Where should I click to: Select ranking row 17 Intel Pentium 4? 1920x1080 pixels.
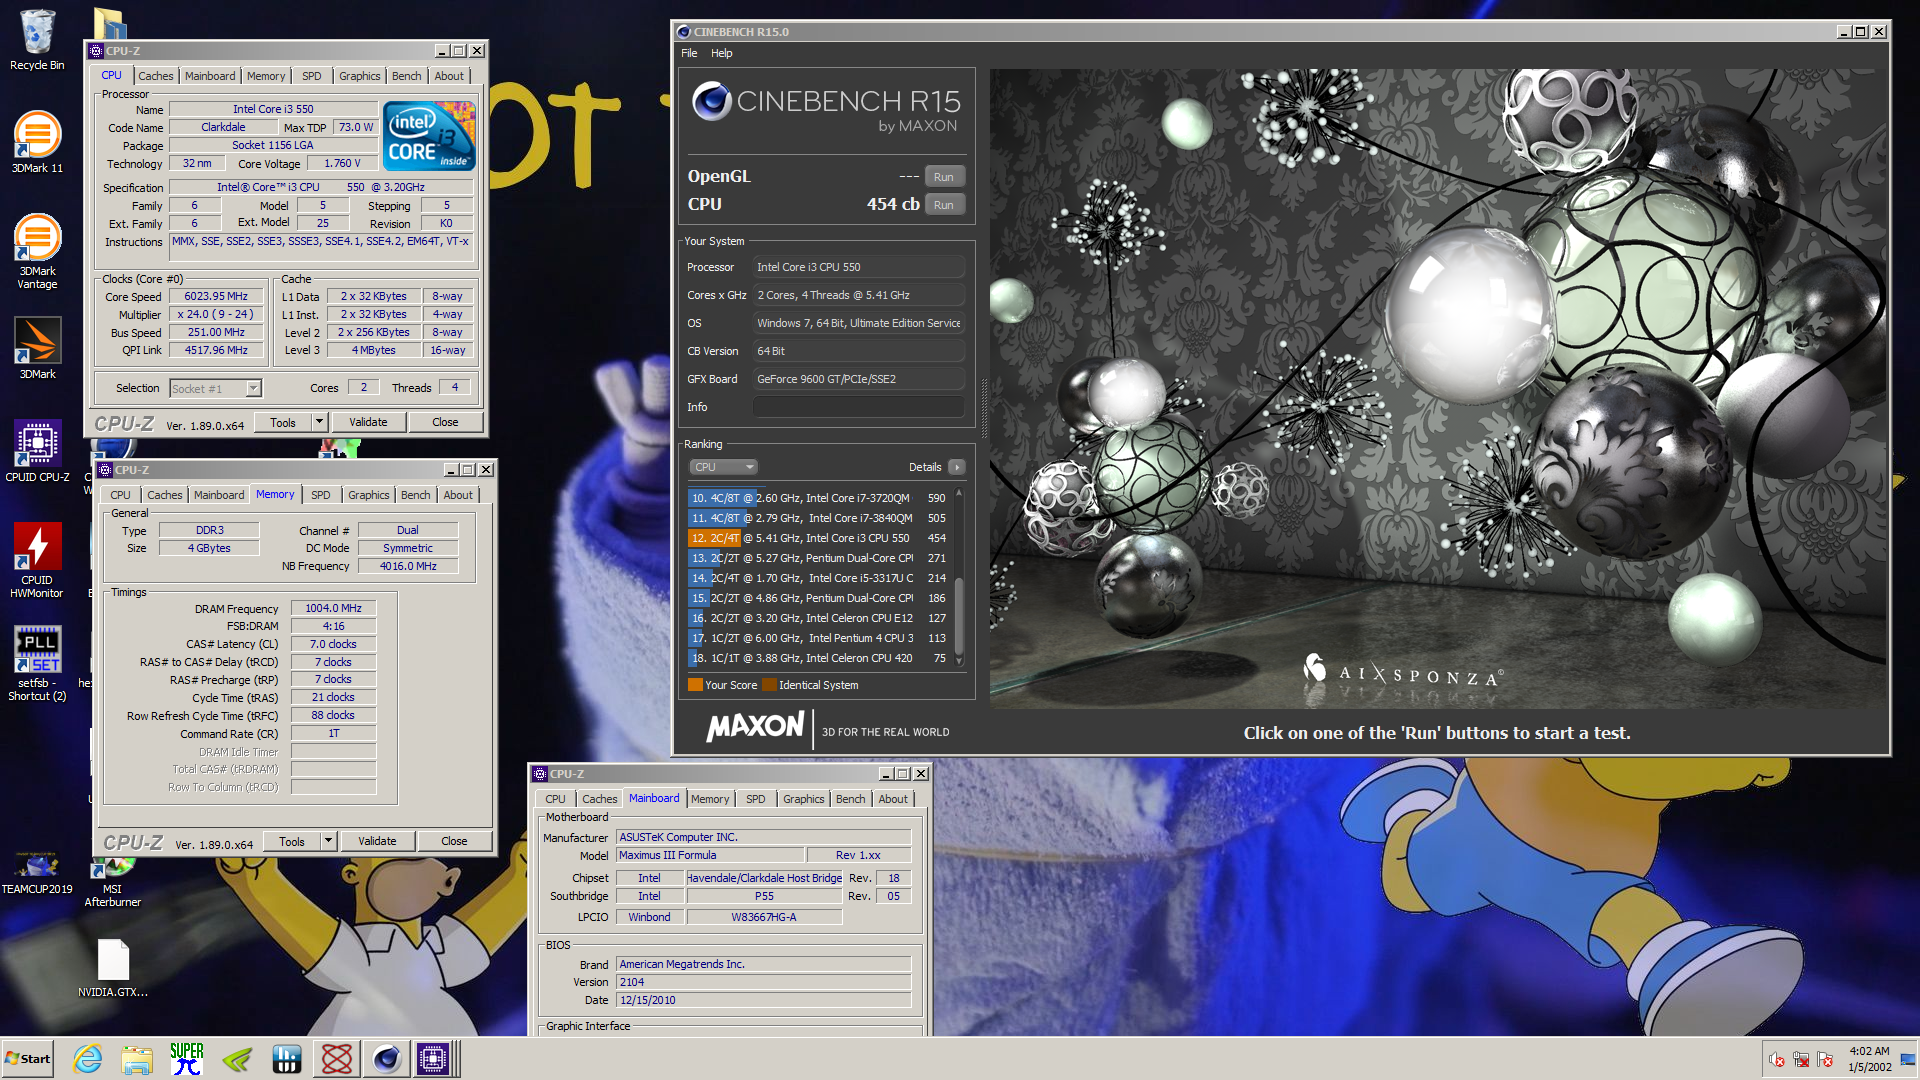click(819, 638)
